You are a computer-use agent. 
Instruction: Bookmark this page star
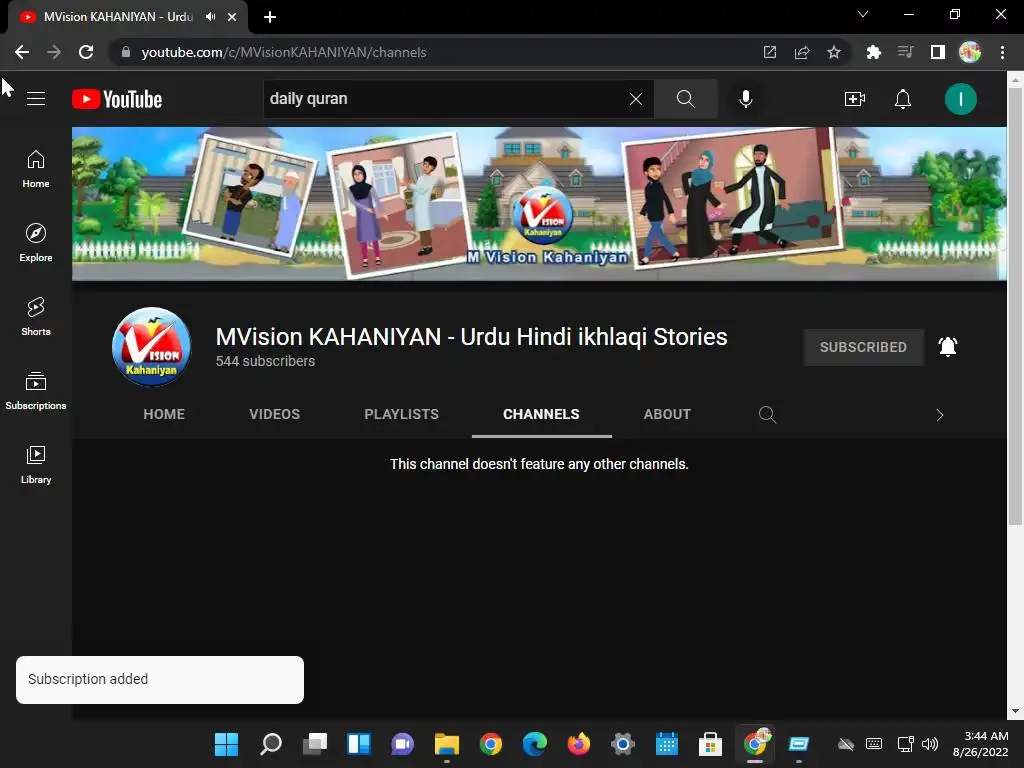[834, 52]
